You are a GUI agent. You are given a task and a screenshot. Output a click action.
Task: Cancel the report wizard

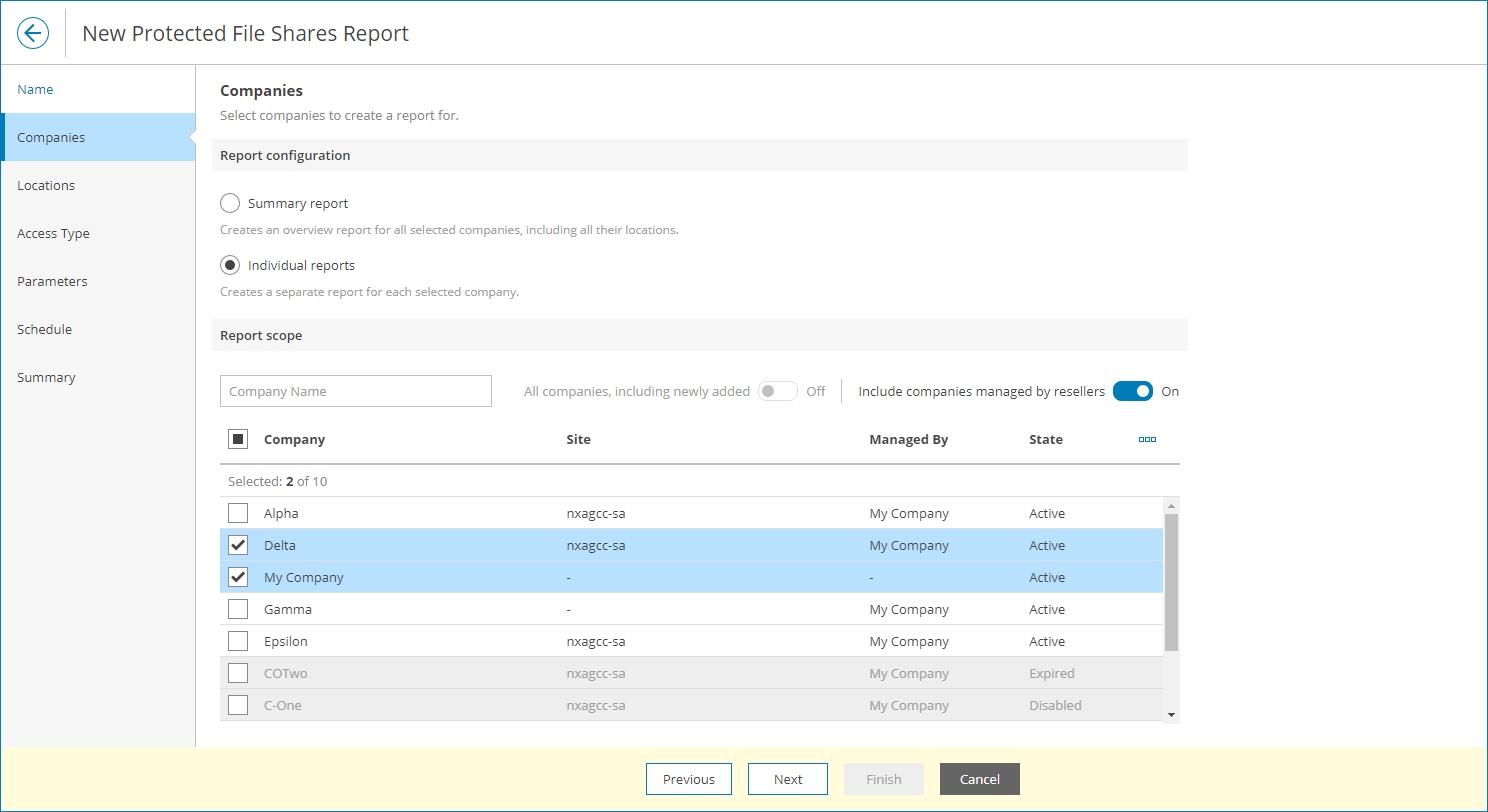(x=979, y=779)
